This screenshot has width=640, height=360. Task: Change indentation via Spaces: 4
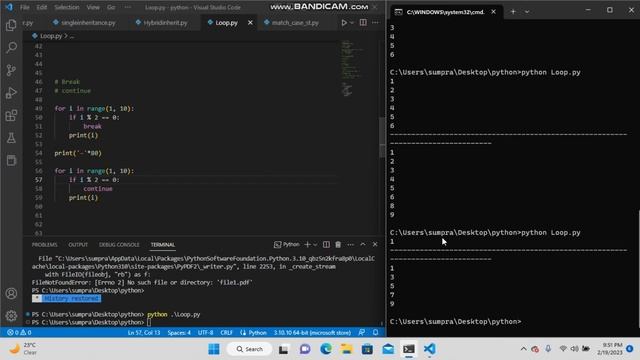coord(179,333)
